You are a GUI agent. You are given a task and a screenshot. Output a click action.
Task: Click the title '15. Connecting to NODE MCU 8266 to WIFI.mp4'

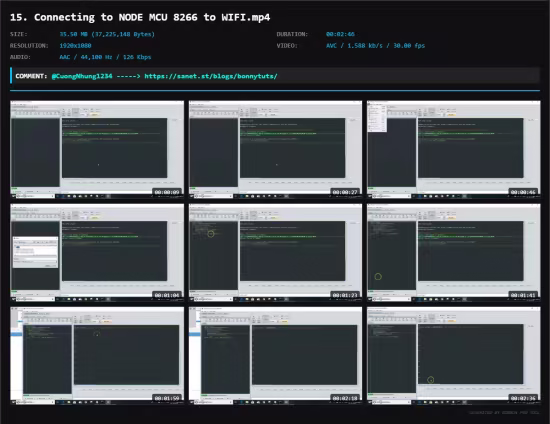[140, 17]
